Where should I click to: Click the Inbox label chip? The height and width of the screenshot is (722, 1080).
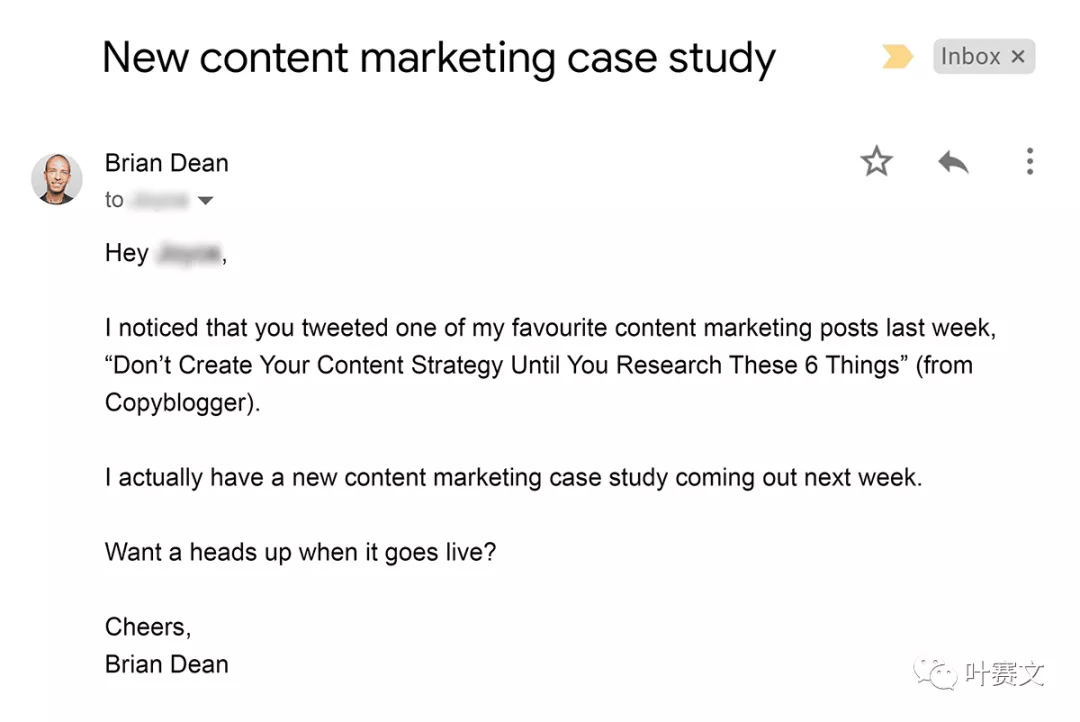click(x=970, y=57)
